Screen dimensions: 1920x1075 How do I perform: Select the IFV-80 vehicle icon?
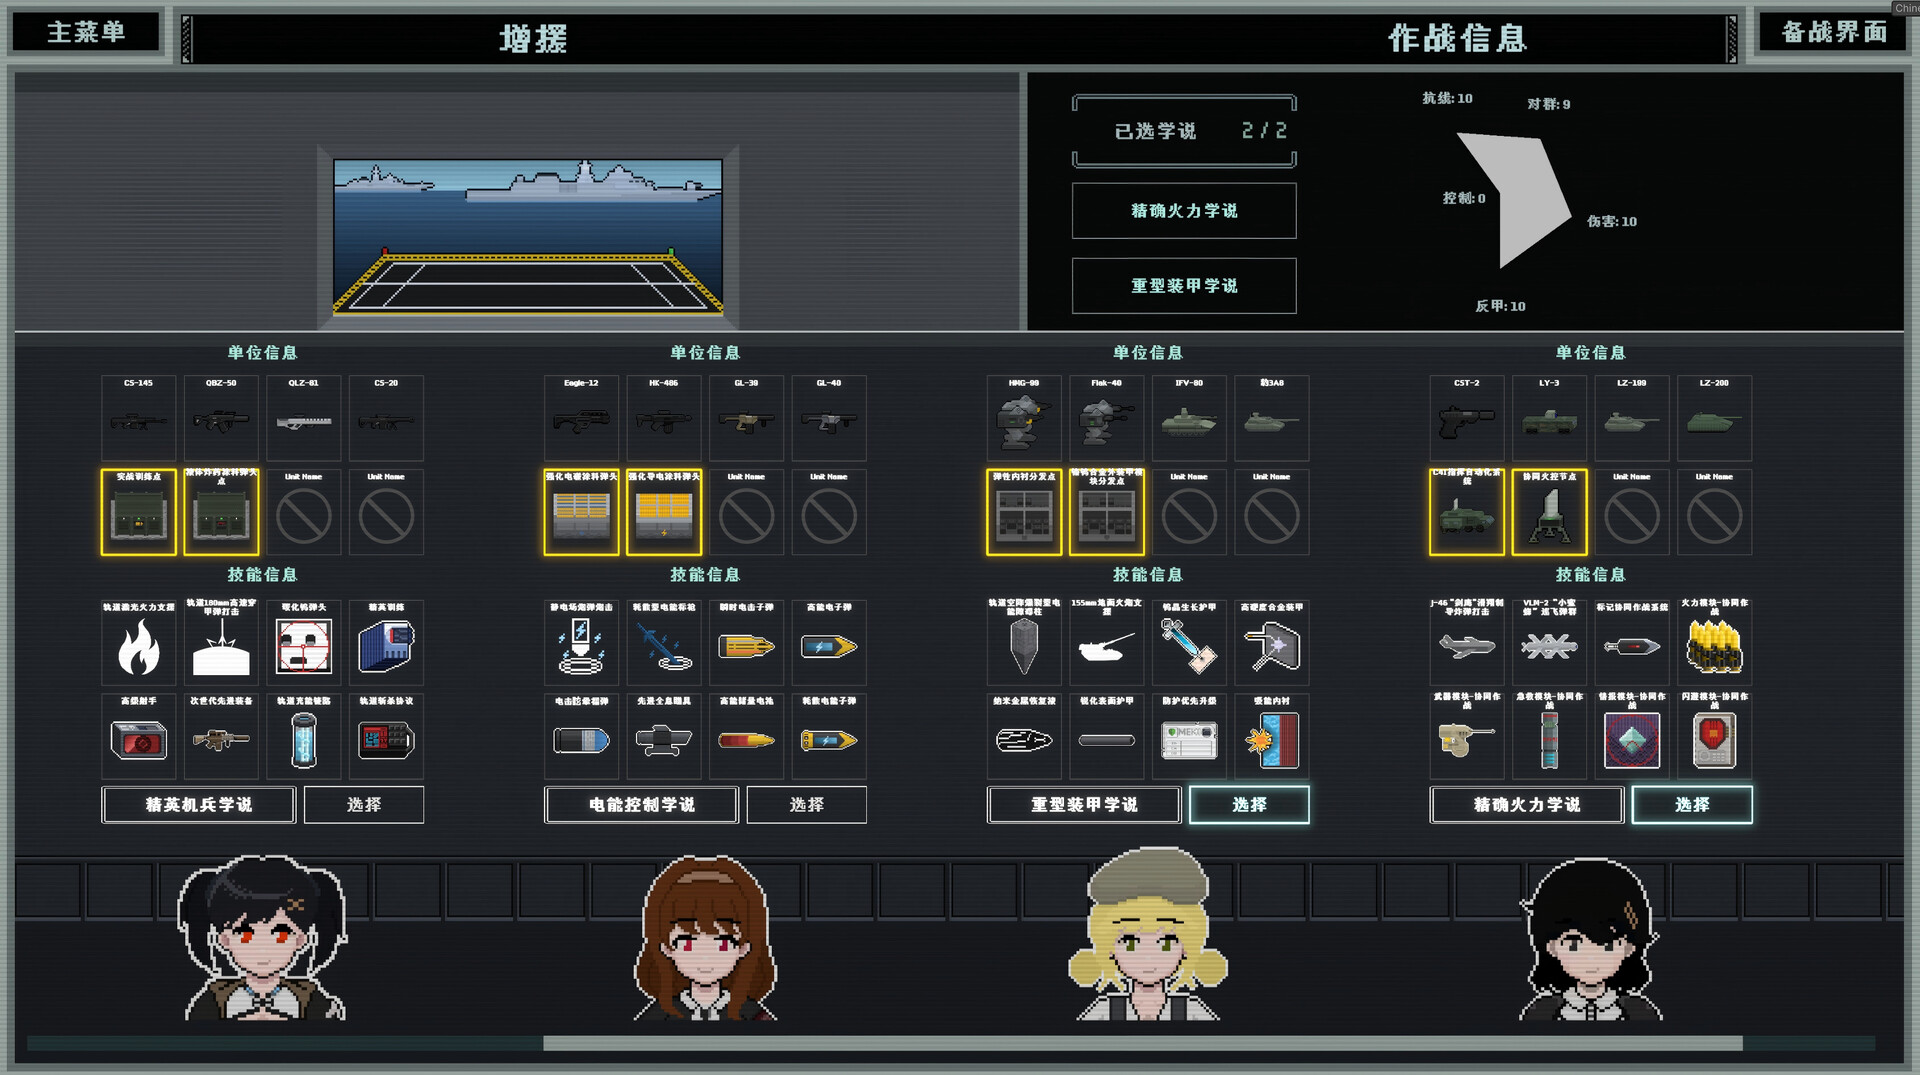click(x=1189, y=419)
